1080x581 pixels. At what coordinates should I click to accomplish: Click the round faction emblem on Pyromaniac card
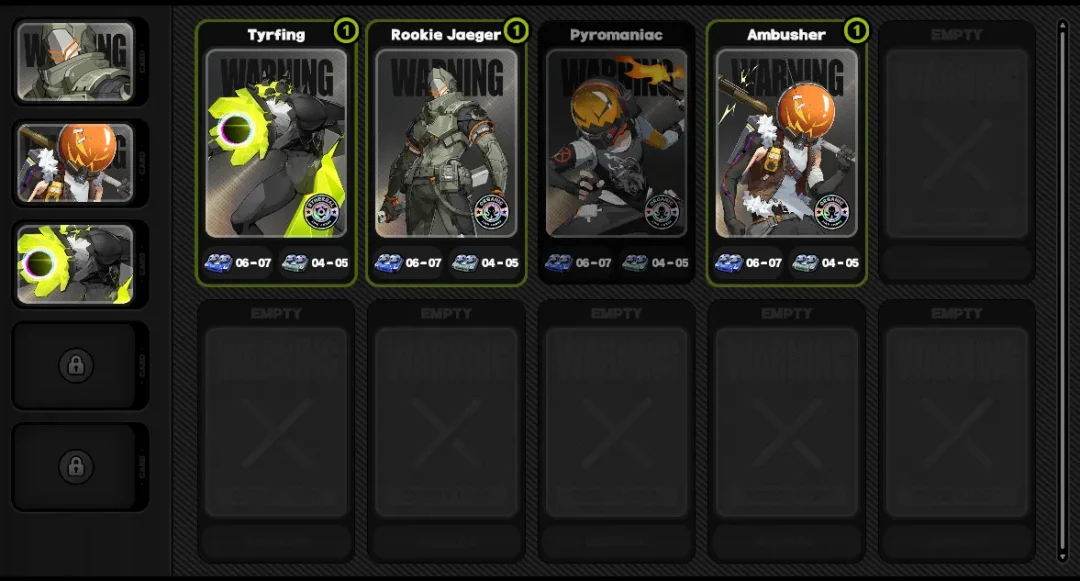click(661, 212)
